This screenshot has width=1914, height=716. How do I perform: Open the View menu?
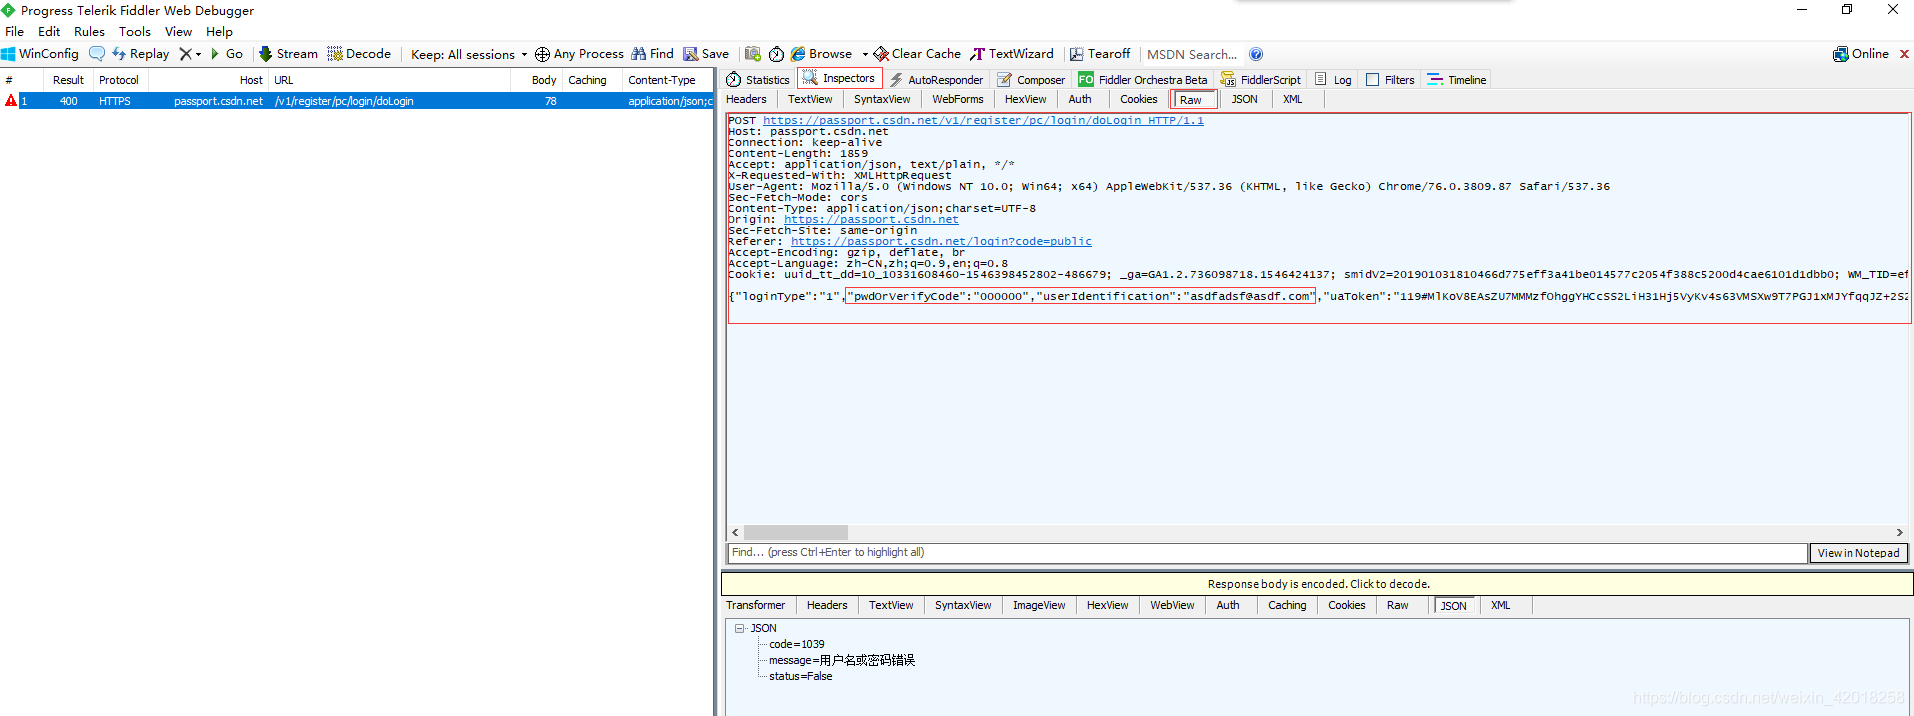[178, 31]
